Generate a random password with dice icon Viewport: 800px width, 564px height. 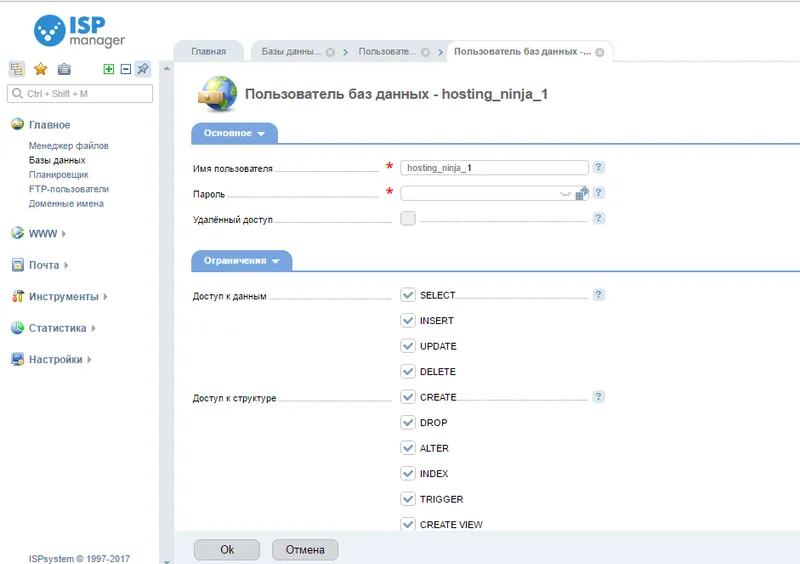pyautogui.click(x=582, y=193)
